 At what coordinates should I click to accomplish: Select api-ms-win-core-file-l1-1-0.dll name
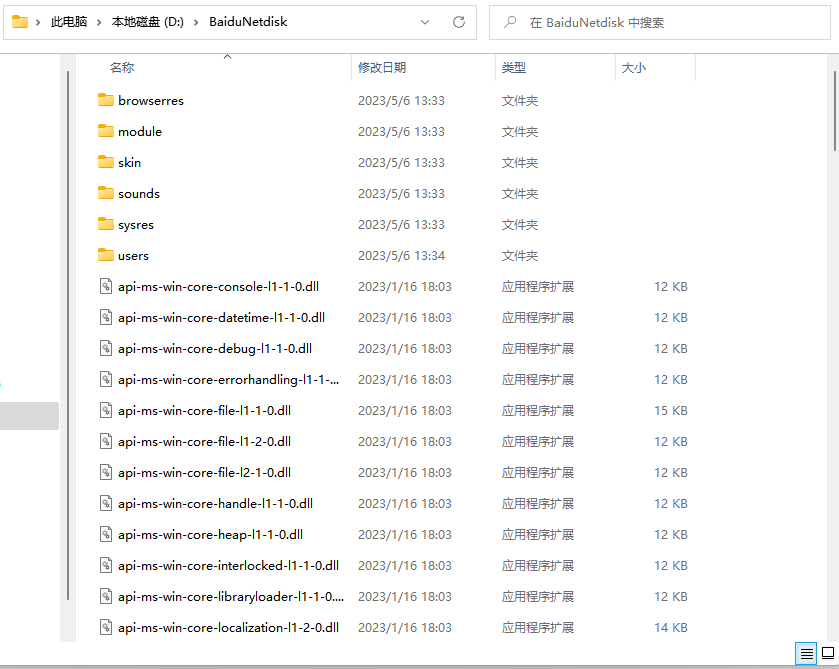[204, 411]
